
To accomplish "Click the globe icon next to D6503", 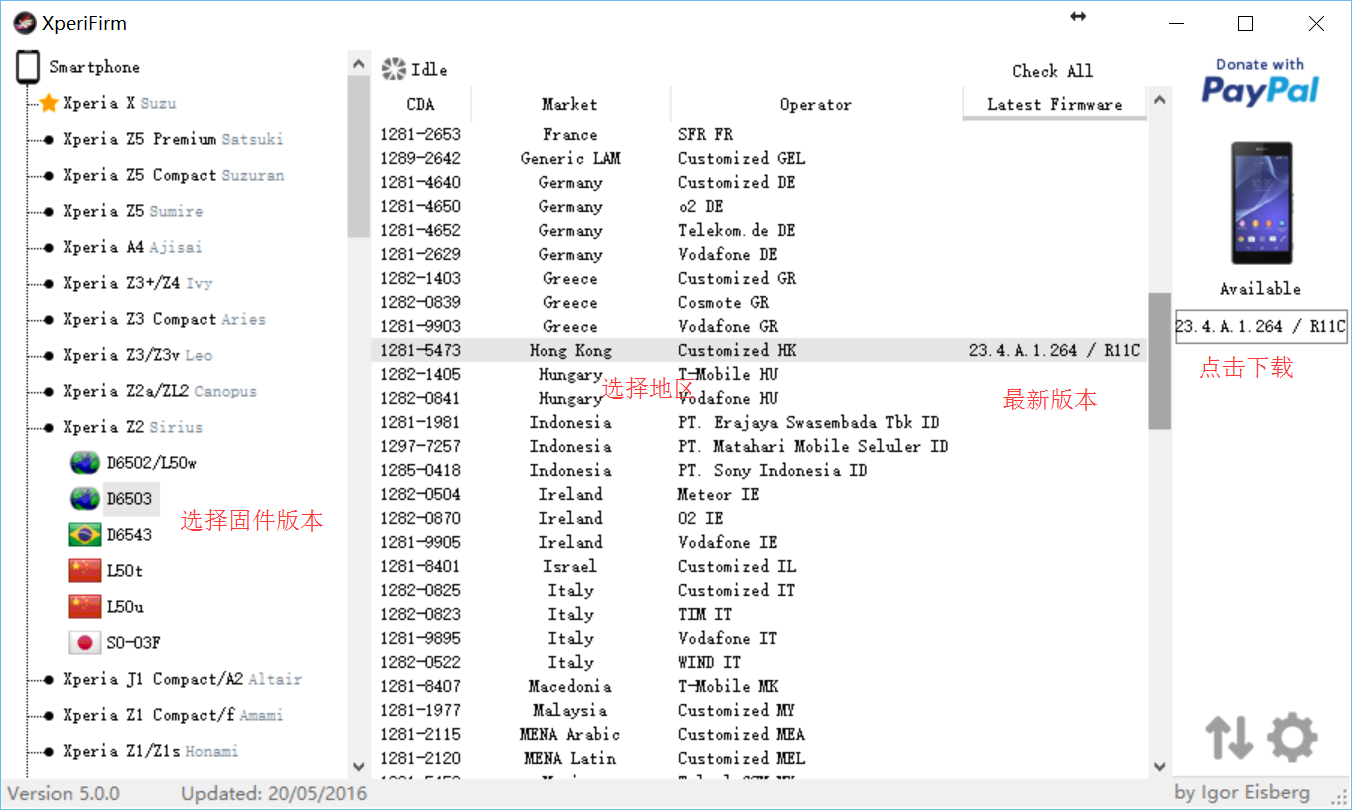I will coord(85,499).
